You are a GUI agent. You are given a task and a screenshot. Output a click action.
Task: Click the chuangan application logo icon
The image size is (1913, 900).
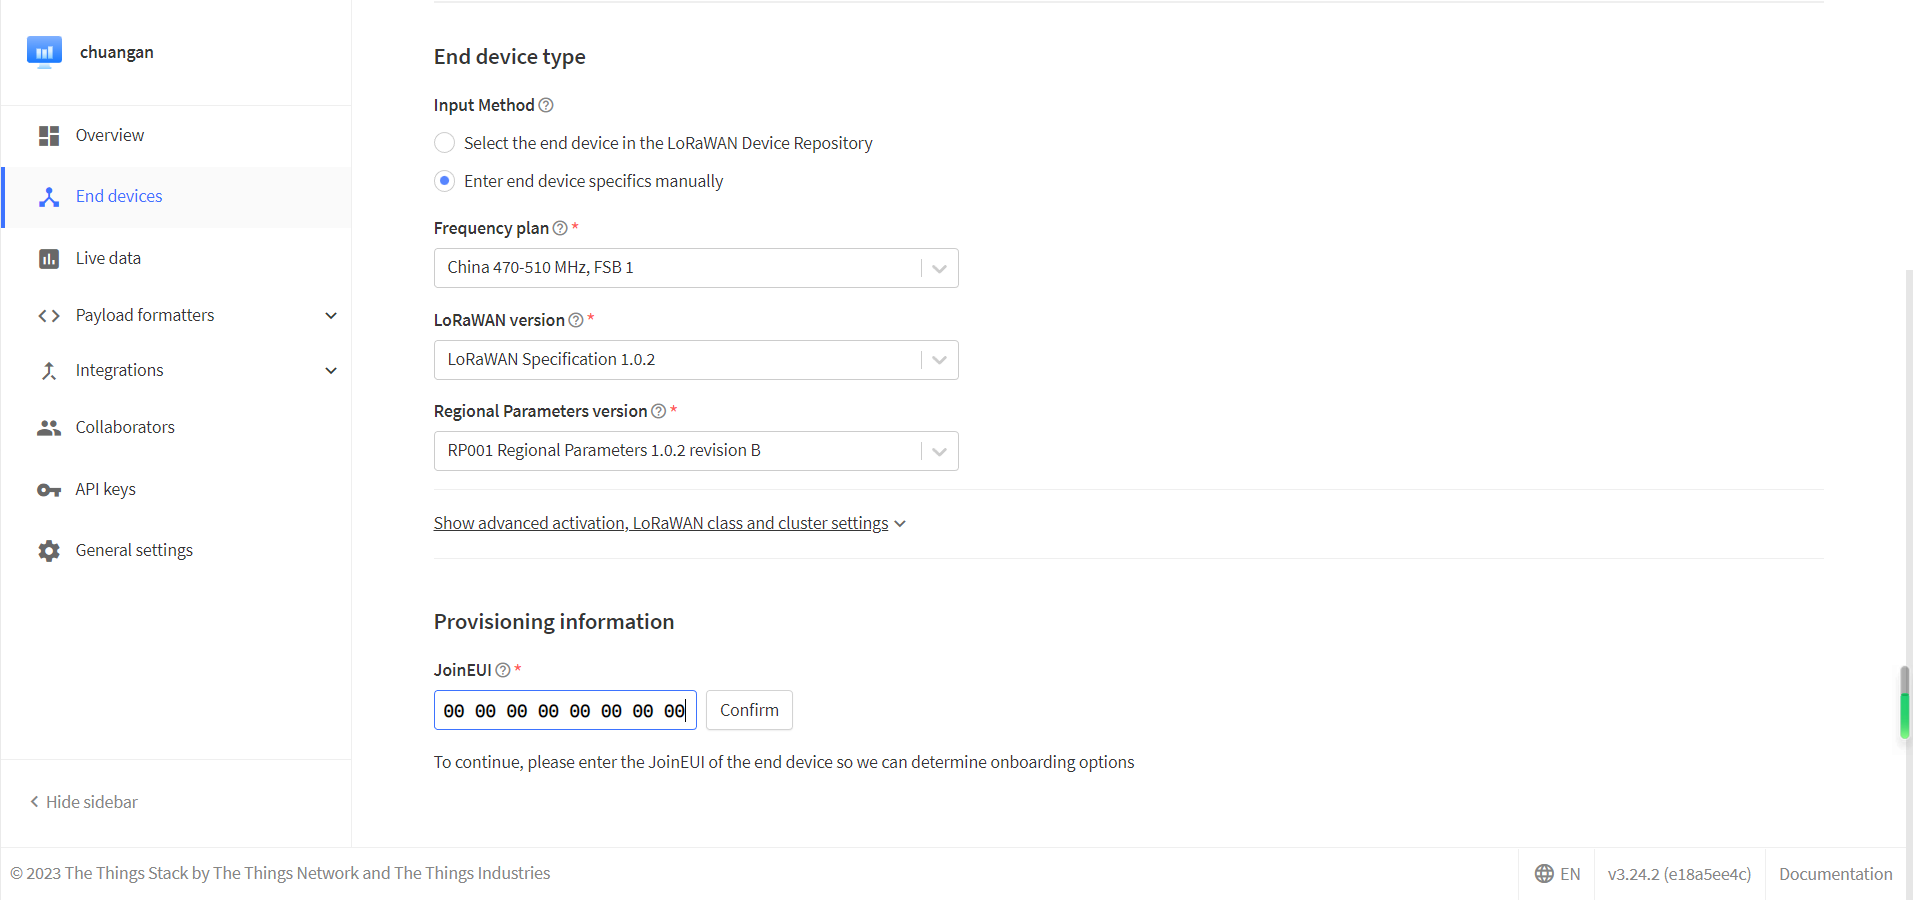click(44, 52)
